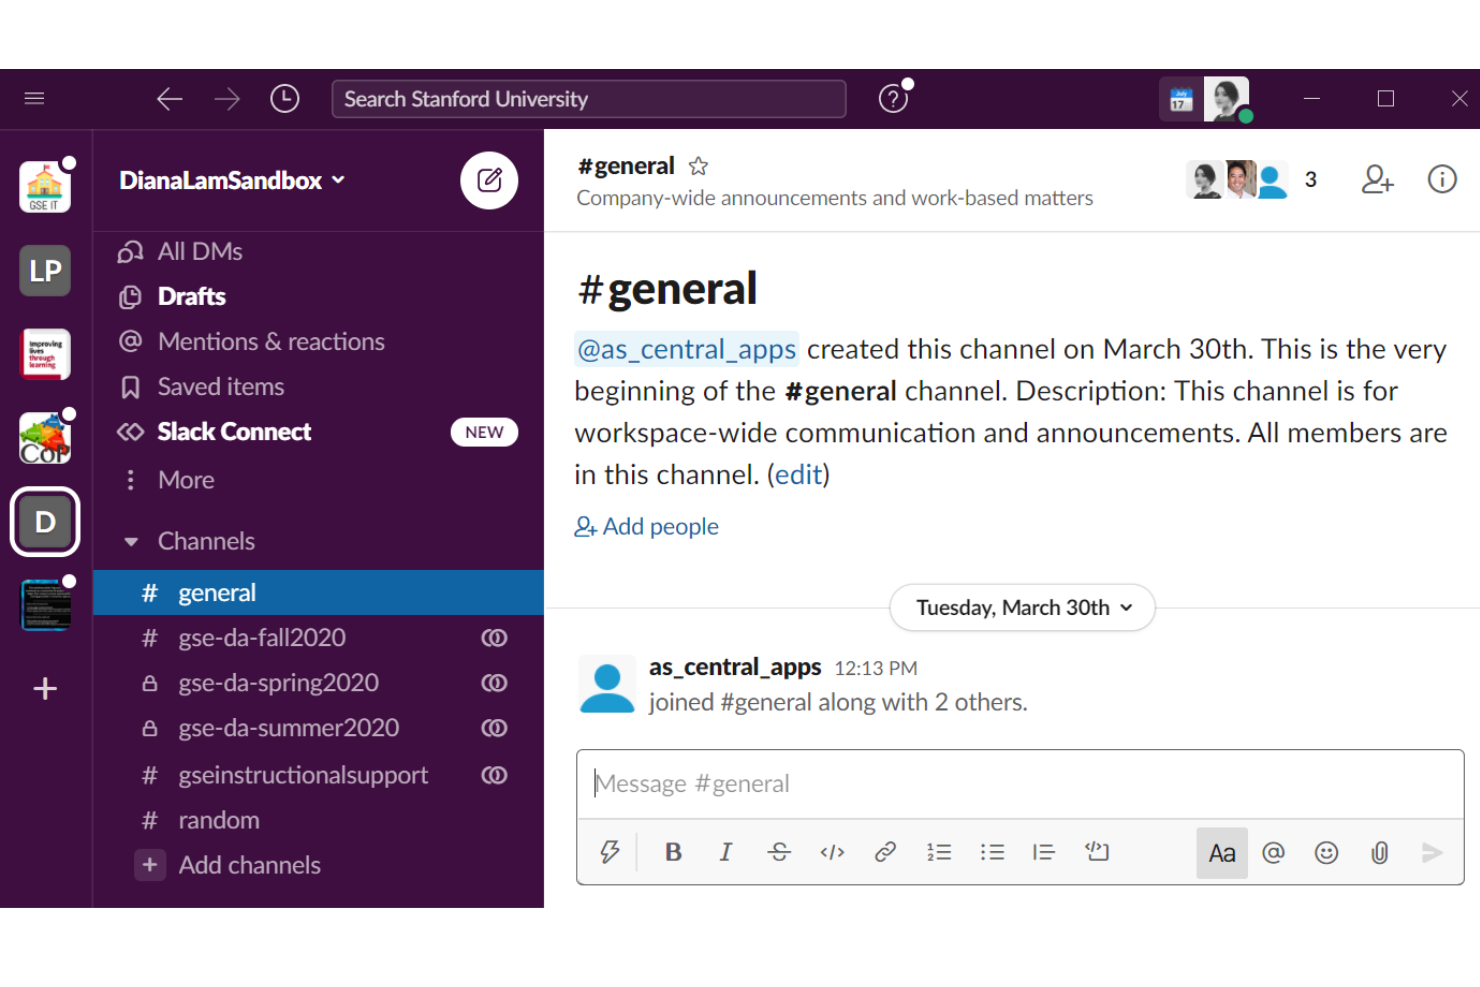The height and width of the screenshot is (987, 1480).
Task: Toggle visibility of gse-da-spring2020 channel
Action: [x=494, y=683]
